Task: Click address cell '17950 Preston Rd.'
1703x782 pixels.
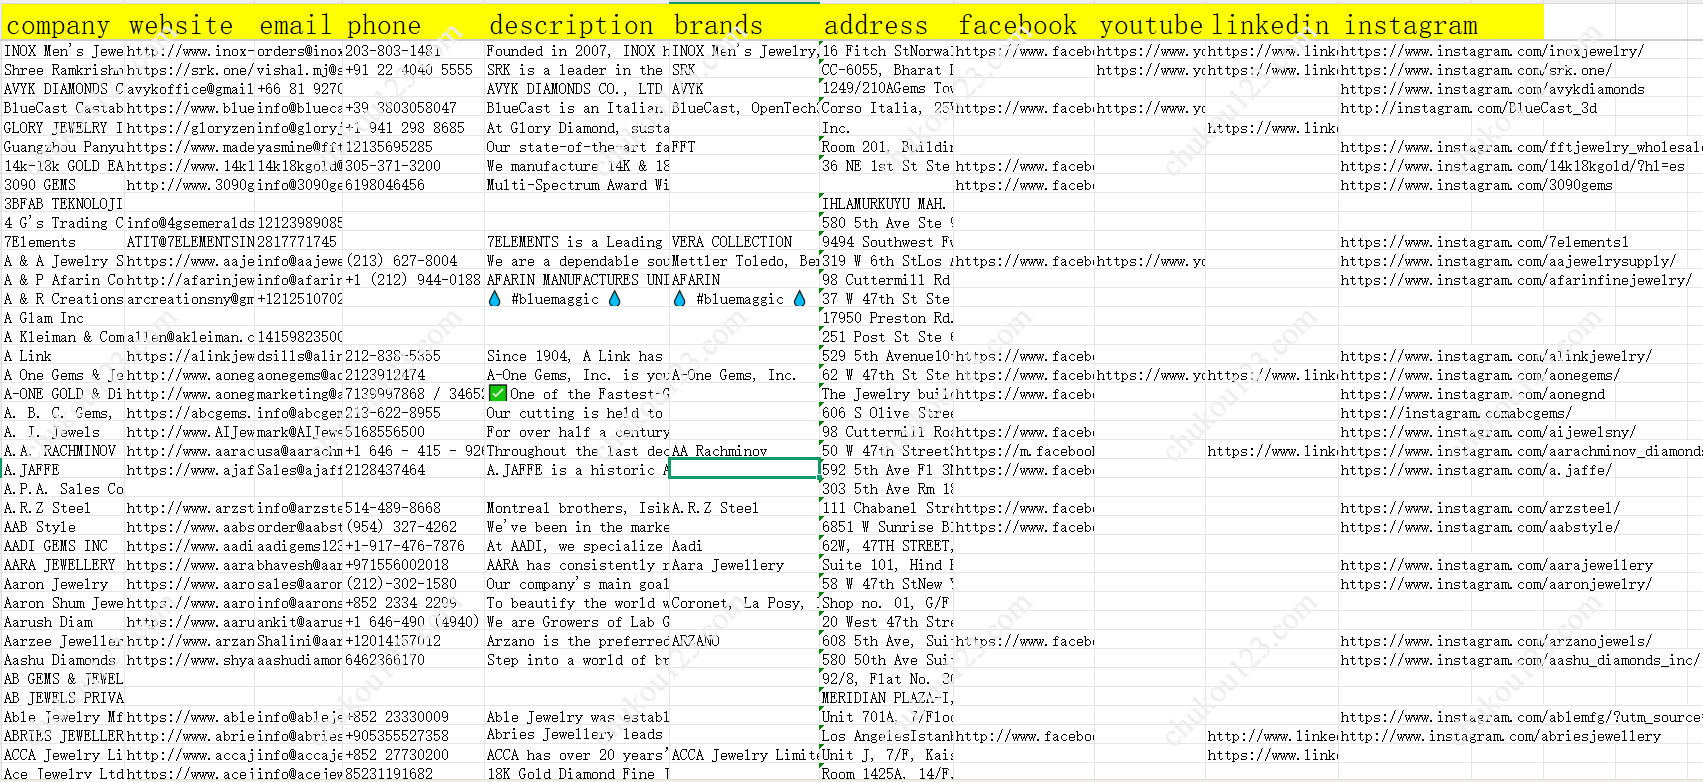Action: click(x=887, y=318)
